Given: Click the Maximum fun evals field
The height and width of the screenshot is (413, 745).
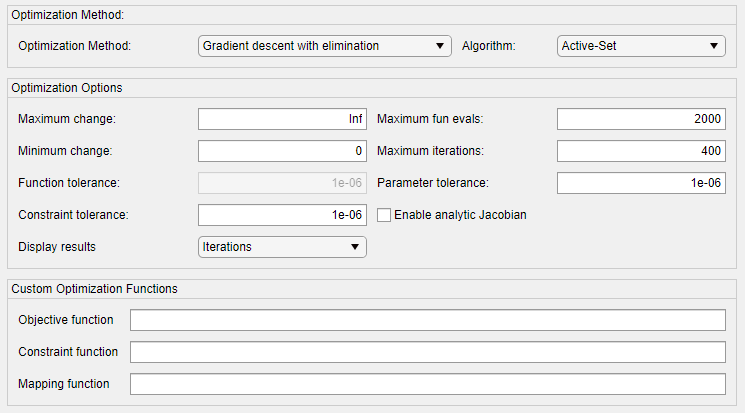Looking at the screenshot, I should [640, 120].
